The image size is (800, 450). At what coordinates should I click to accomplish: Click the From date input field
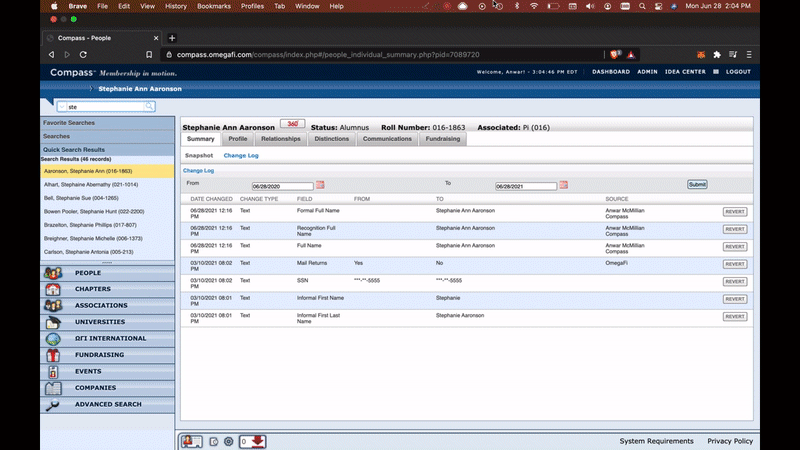click(x=282, y=186)
